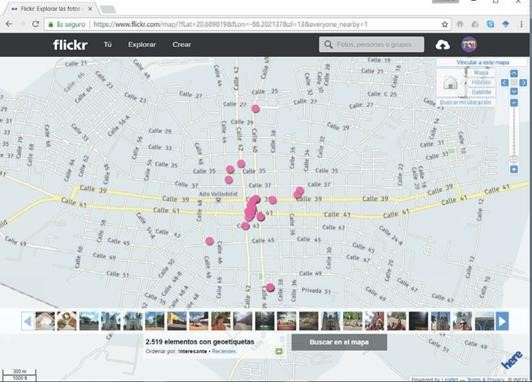Sort results by Interesante
Screen dimensions: 532x382
click(x=192, y=351)
